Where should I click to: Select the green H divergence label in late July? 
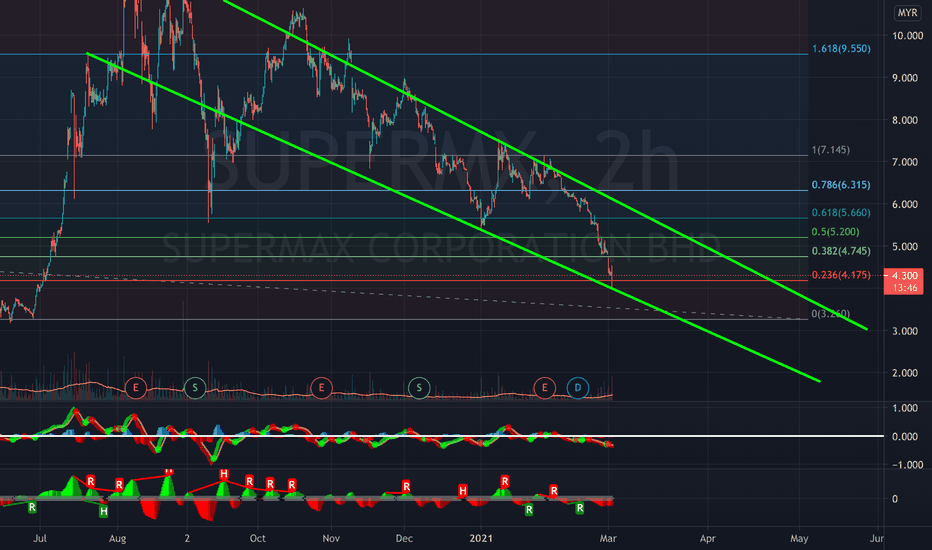(103, 511)
